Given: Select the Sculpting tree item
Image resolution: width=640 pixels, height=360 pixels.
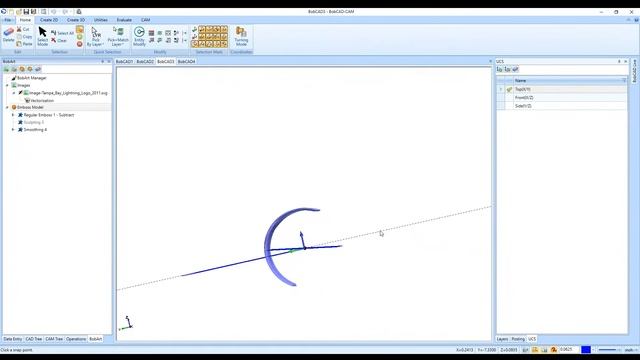Looking at the screenshot, I should 33,122.
